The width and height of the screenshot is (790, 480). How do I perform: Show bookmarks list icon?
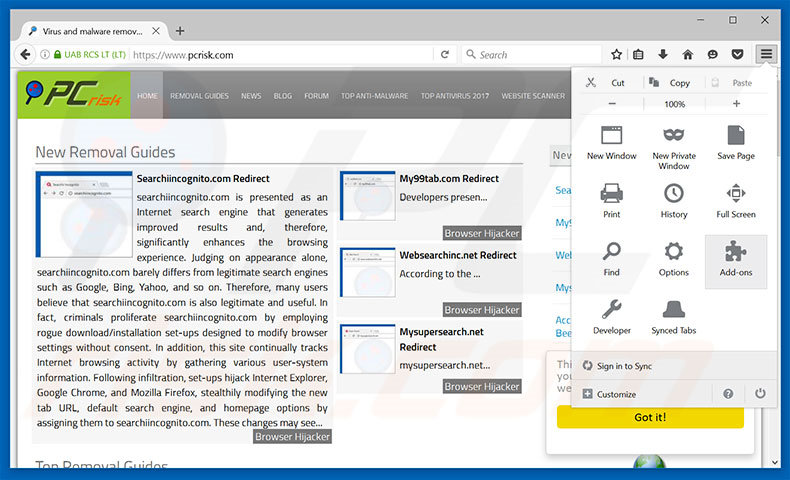[x=638, y=54]
